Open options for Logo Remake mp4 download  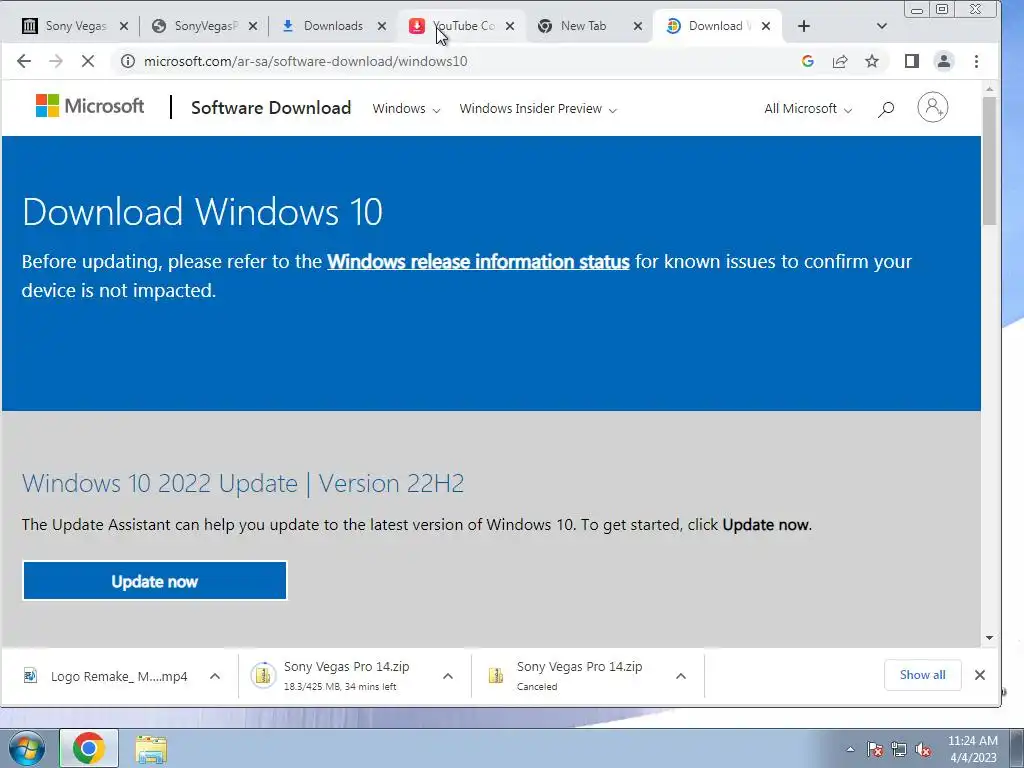tap(215, 676)
